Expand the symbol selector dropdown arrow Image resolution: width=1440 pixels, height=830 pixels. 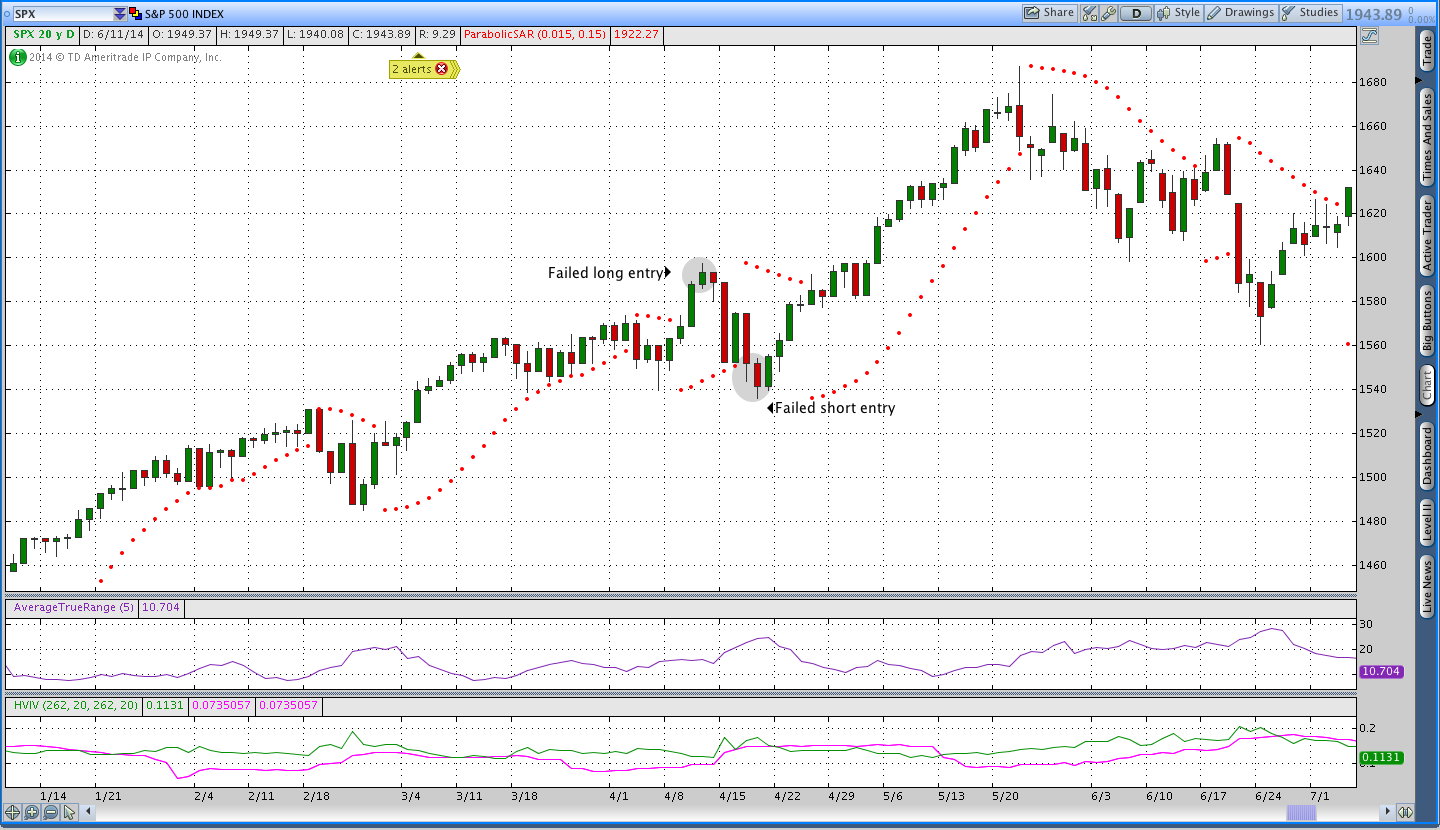[x=120, y=14]
